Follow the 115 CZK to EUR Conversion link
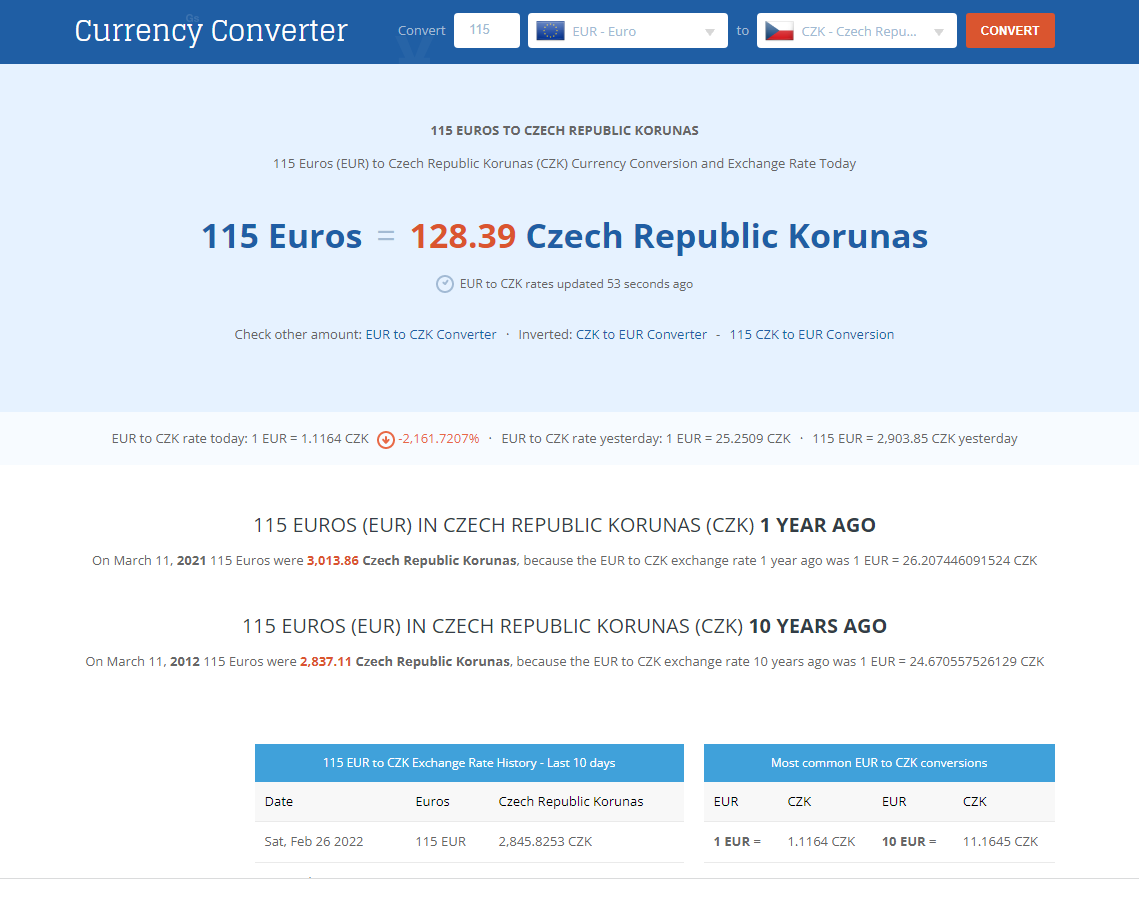This screenshot has width=1139, height=897. pos(811,335)
